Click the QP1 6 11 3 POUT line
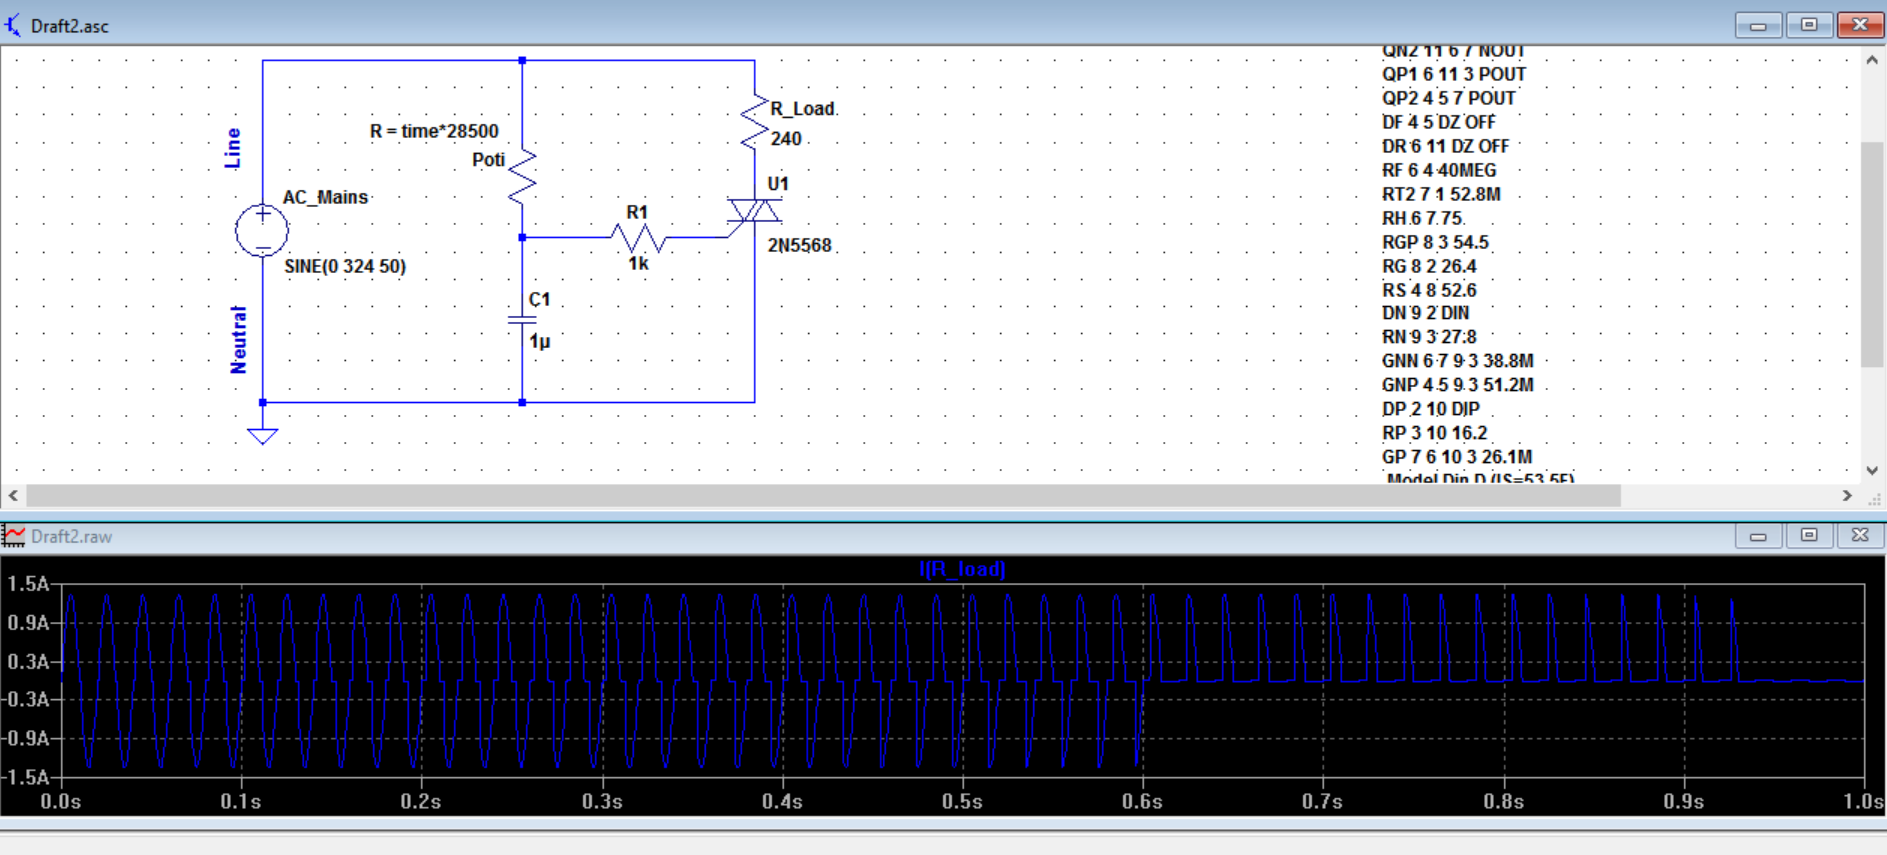This screenshot has width=1887, height=855. click(1454, 74)
